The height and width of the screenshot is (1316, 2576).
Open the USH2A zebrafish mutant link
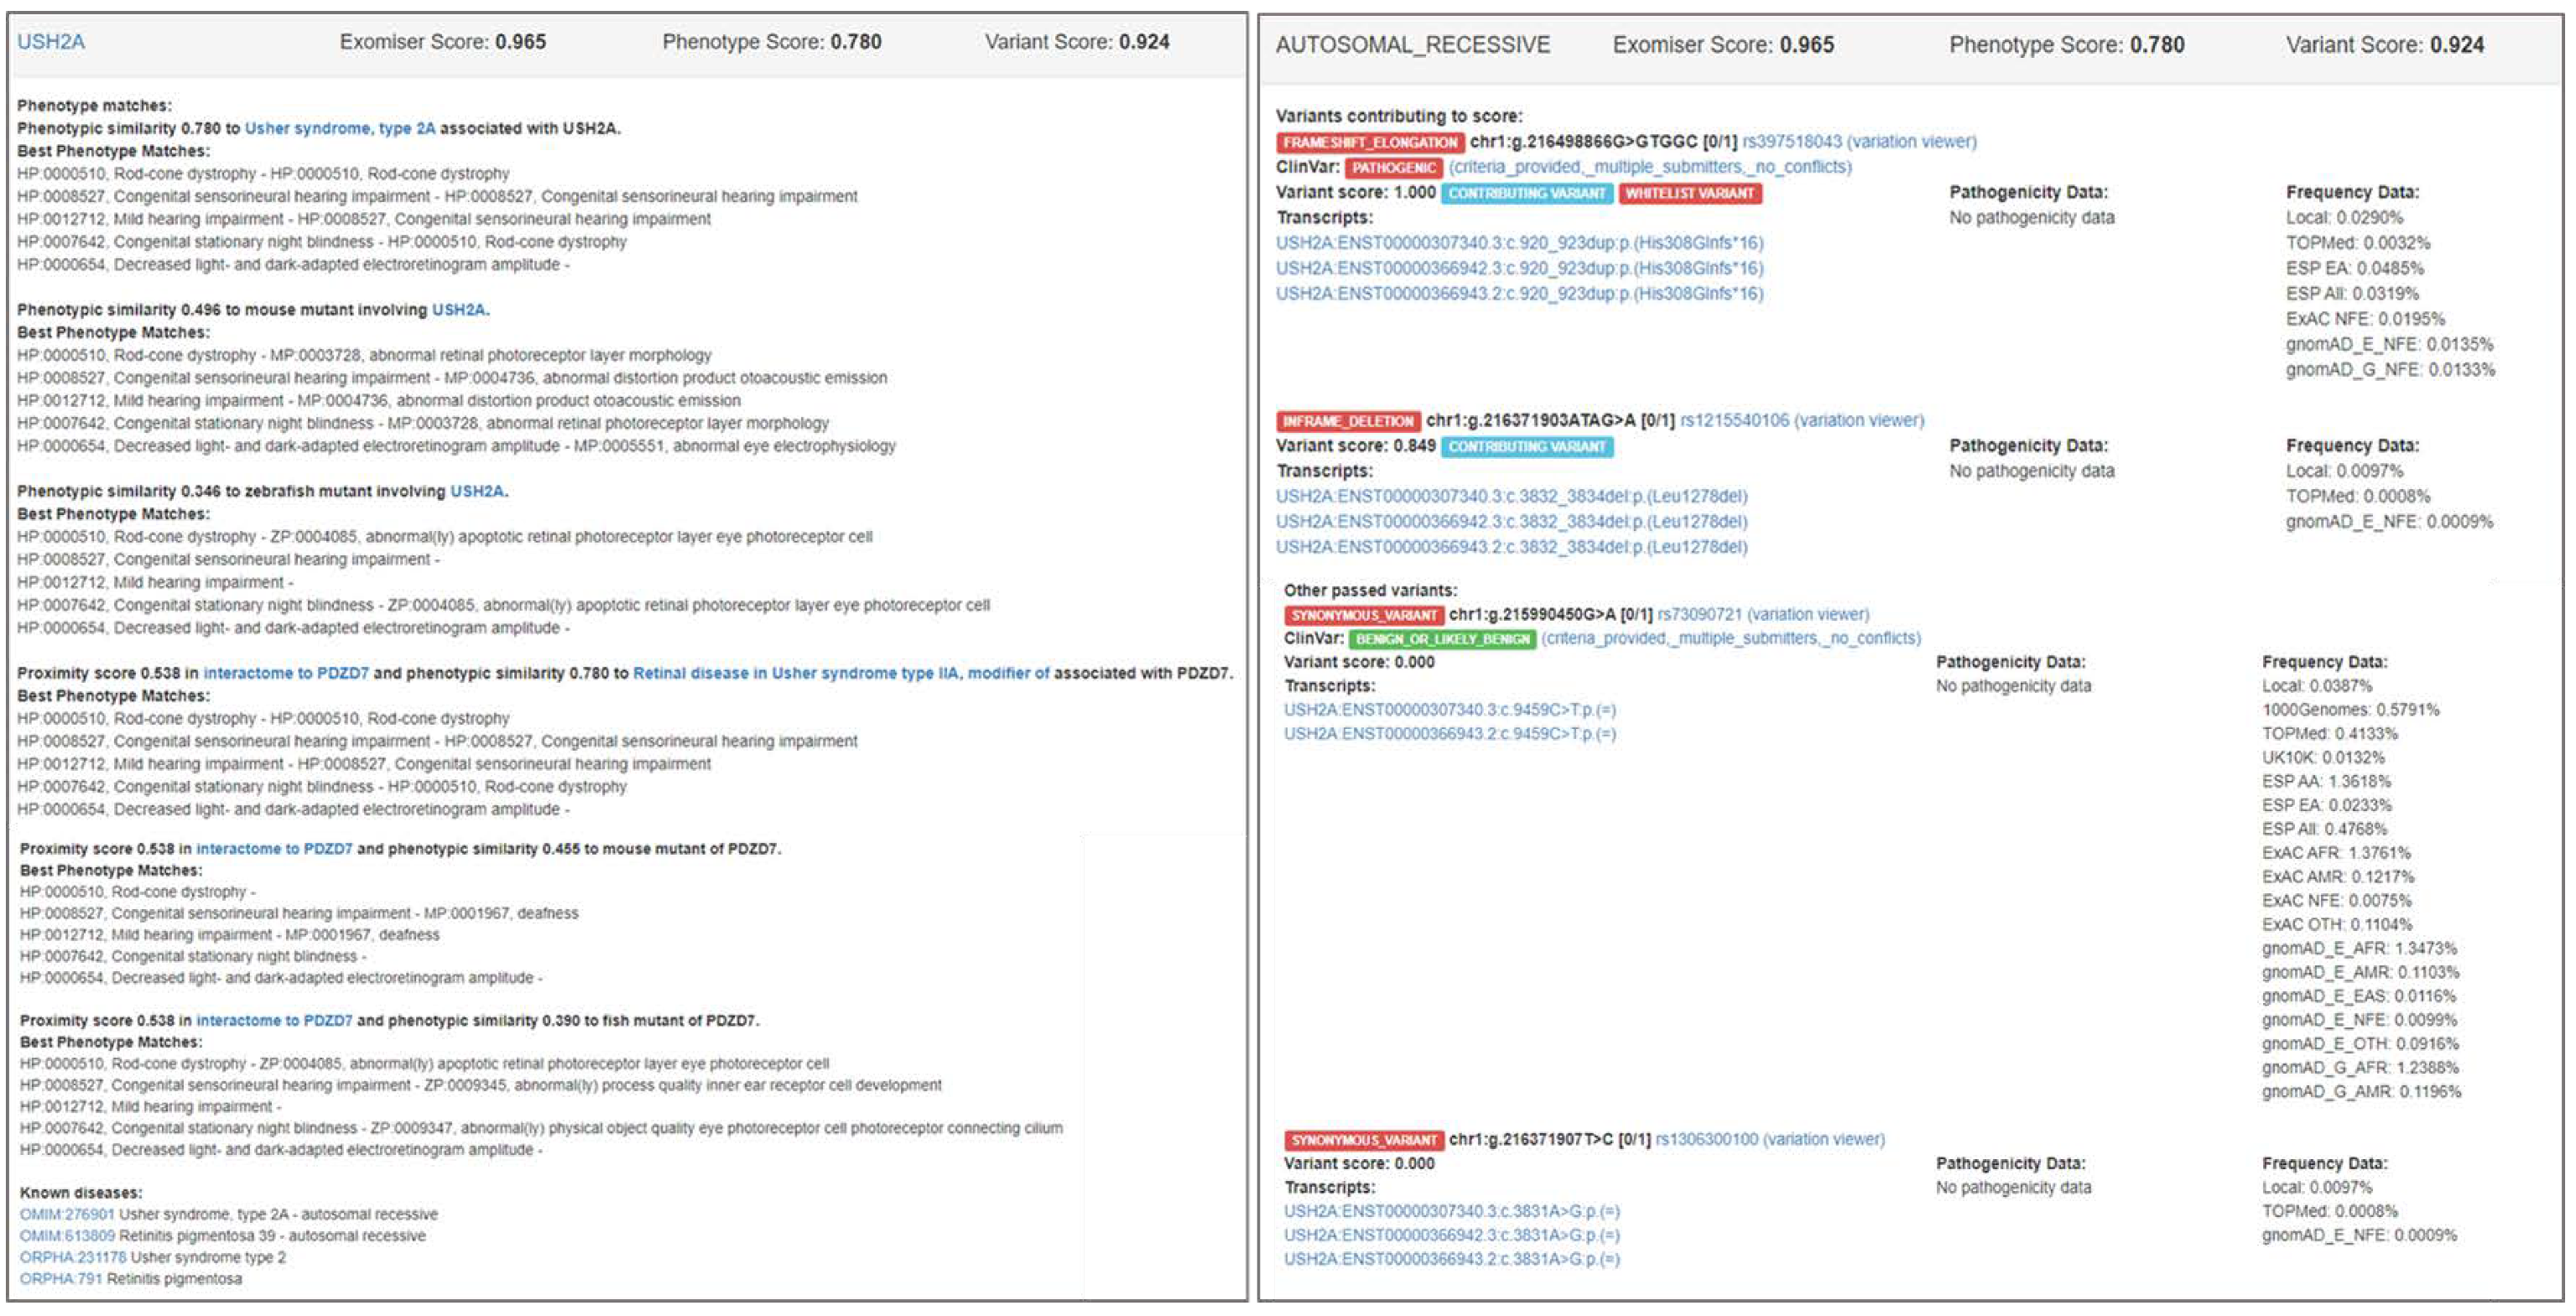(x=477, y=491)
